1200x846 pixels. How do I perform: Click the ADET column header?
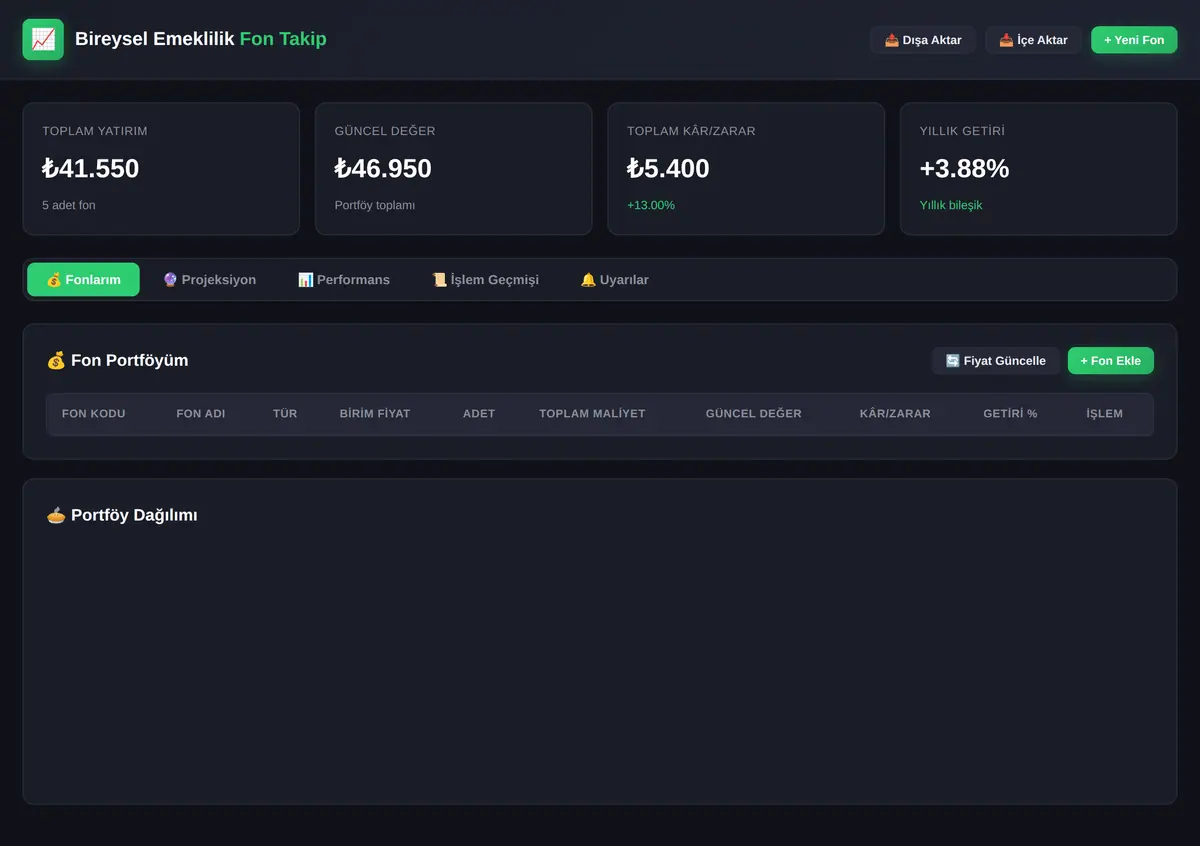point(479,413)
